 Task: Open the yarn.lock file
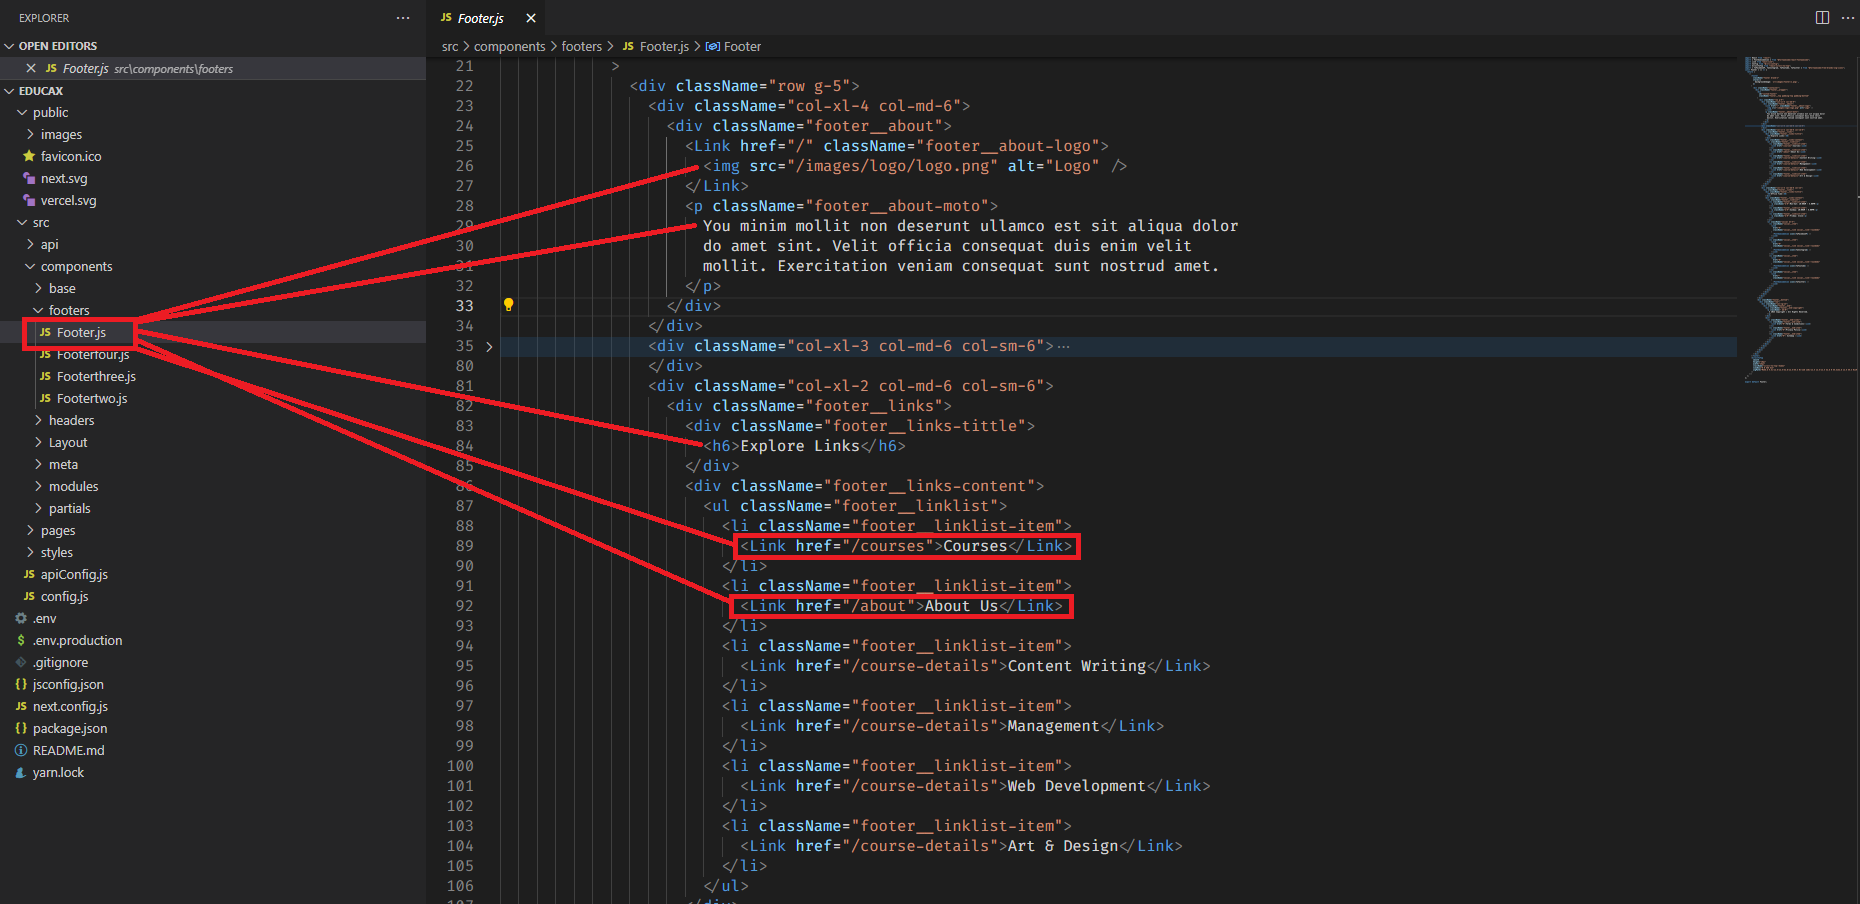coord(58,772)
